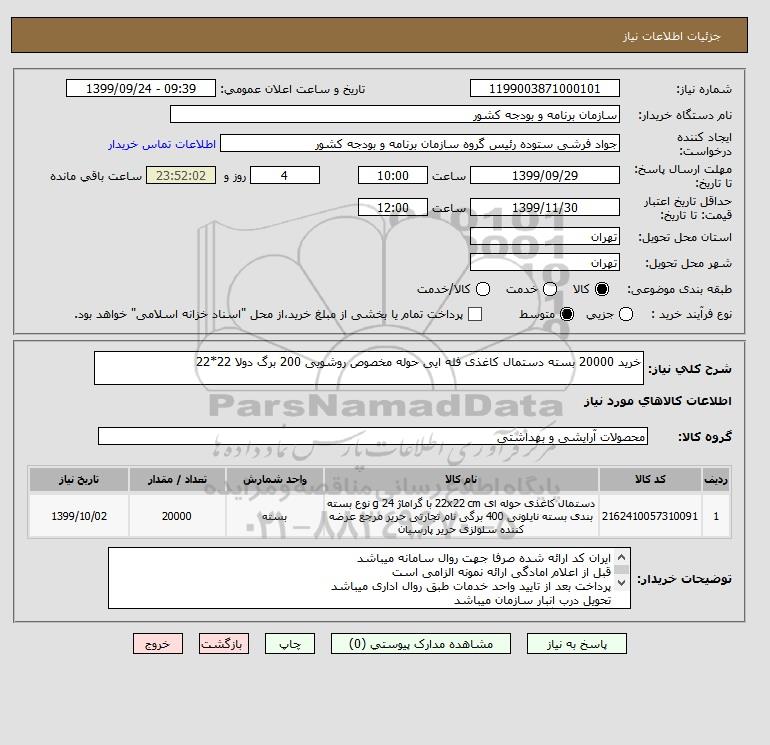Select the جزیی purchase type radio

(626, 314)
